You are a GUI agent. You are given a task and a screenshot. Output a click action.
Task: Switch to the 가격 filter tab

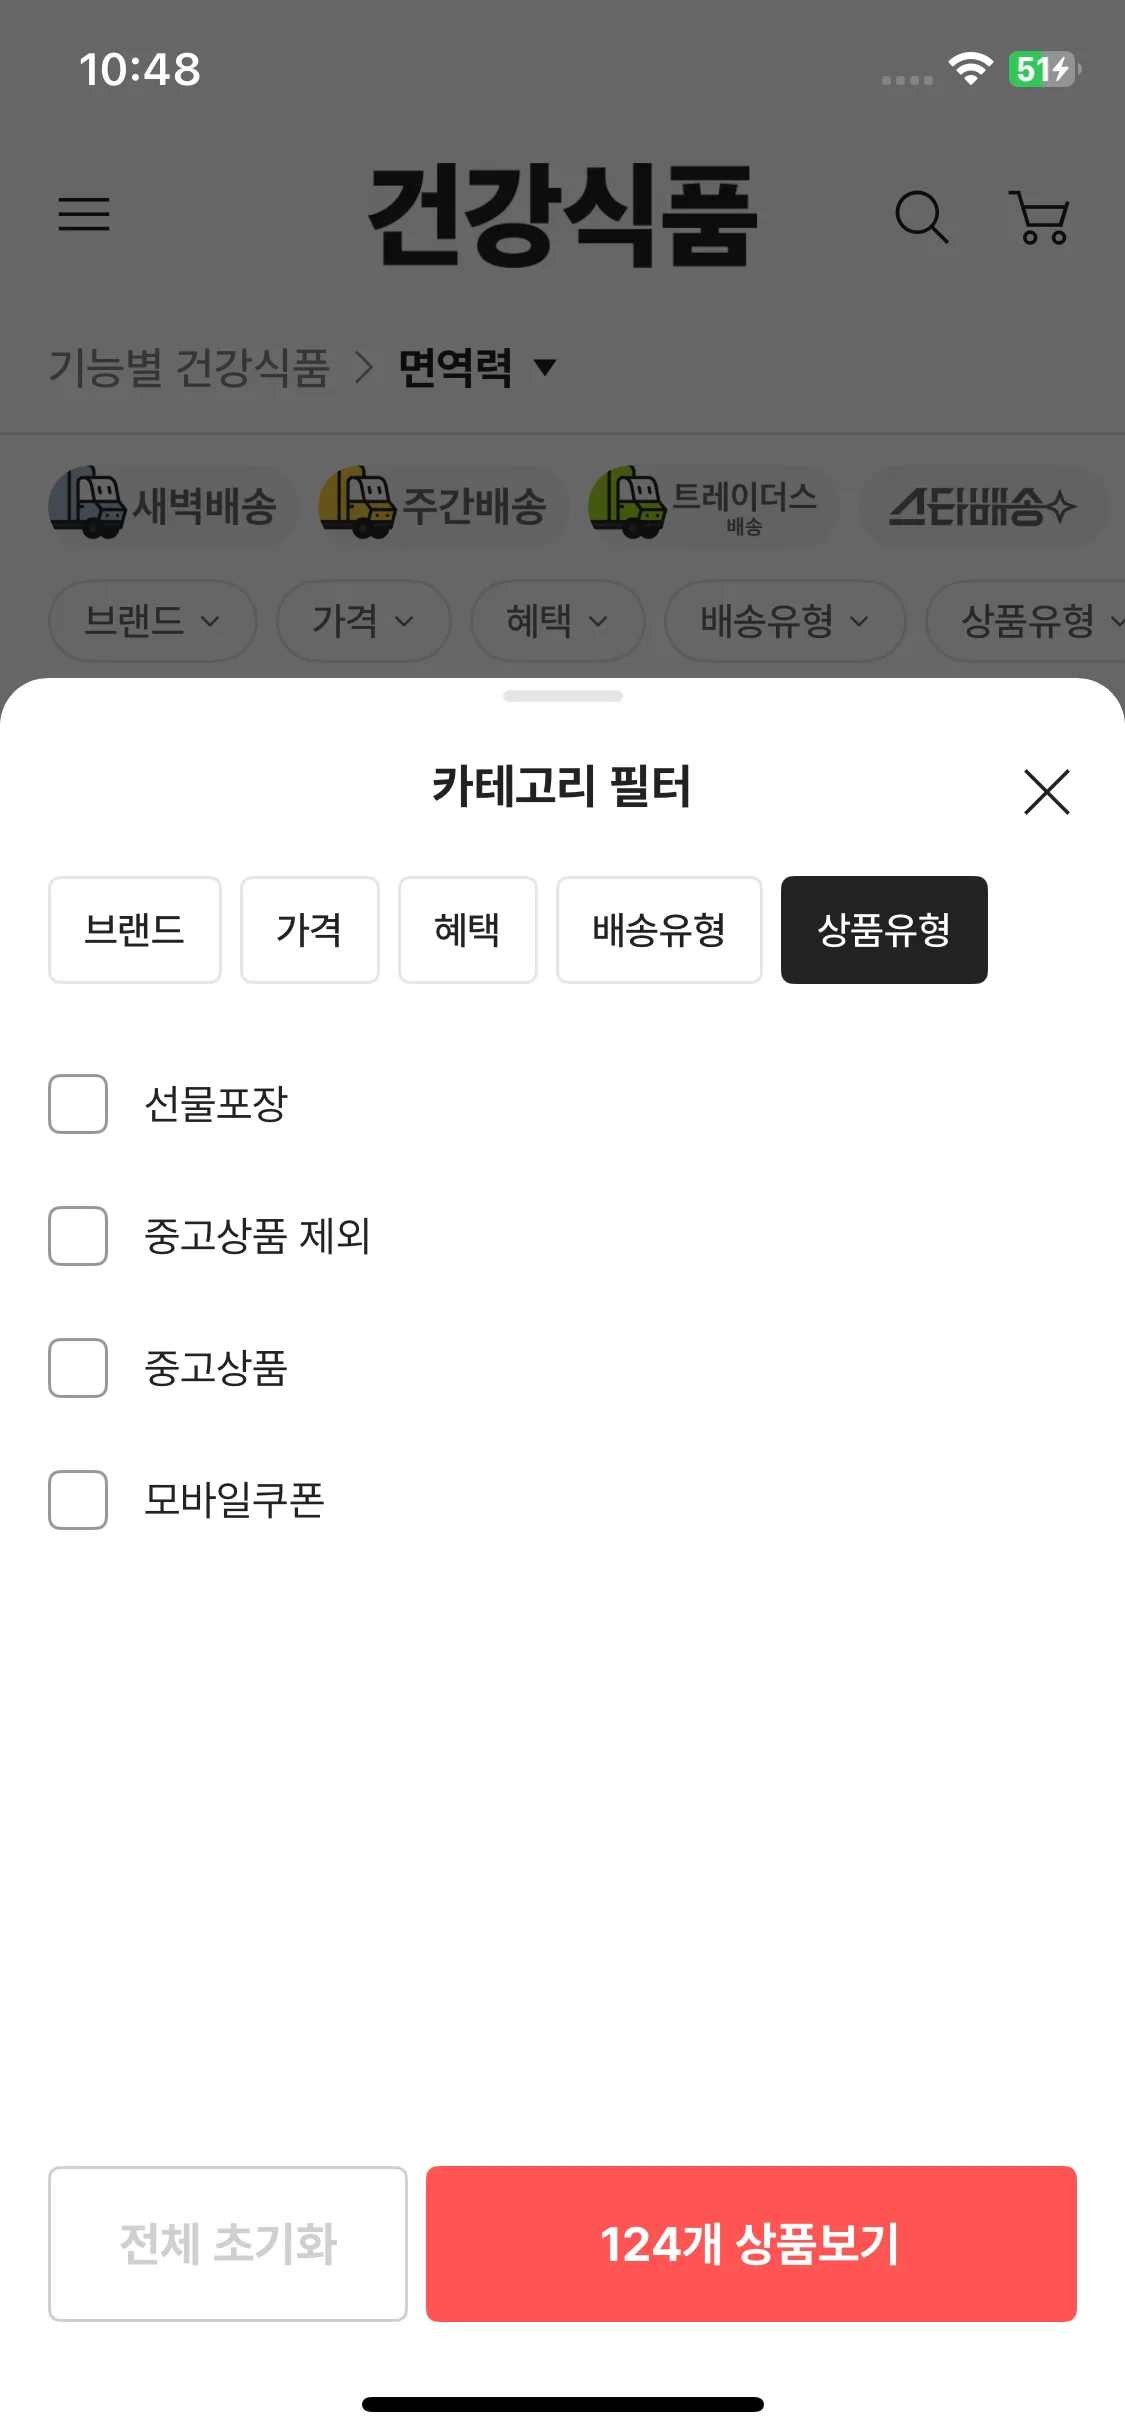[x=309, y=930]
